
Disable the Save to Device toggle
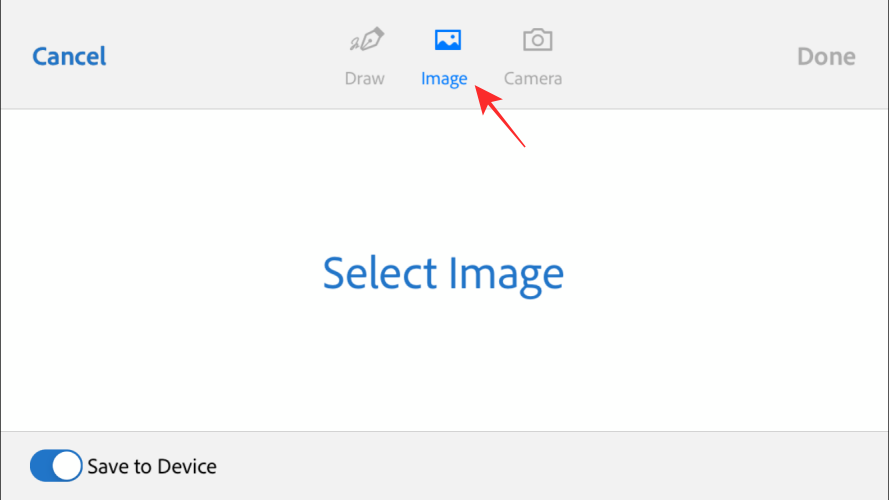(x=56, y=465)
